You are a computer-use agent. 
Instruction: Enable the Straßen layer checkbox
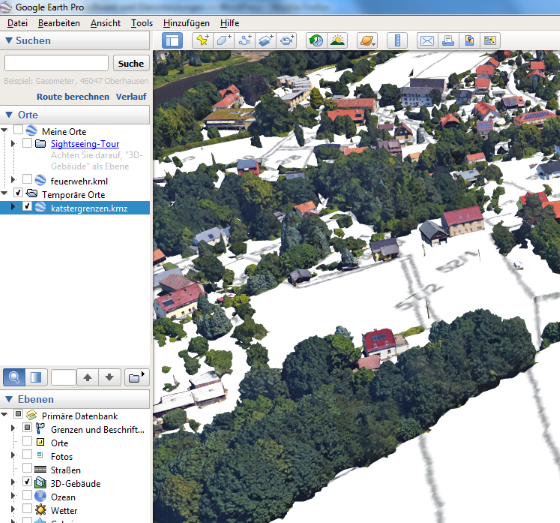click(27, 468)
